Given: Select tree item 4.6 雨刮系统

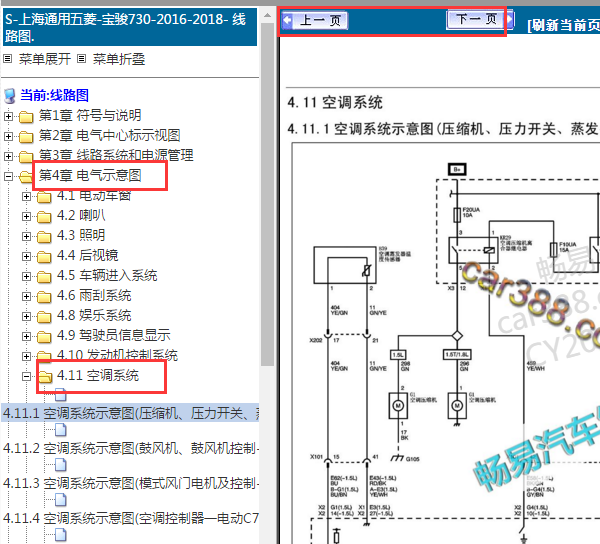Looking at the screenshot, I should [94, 295].
